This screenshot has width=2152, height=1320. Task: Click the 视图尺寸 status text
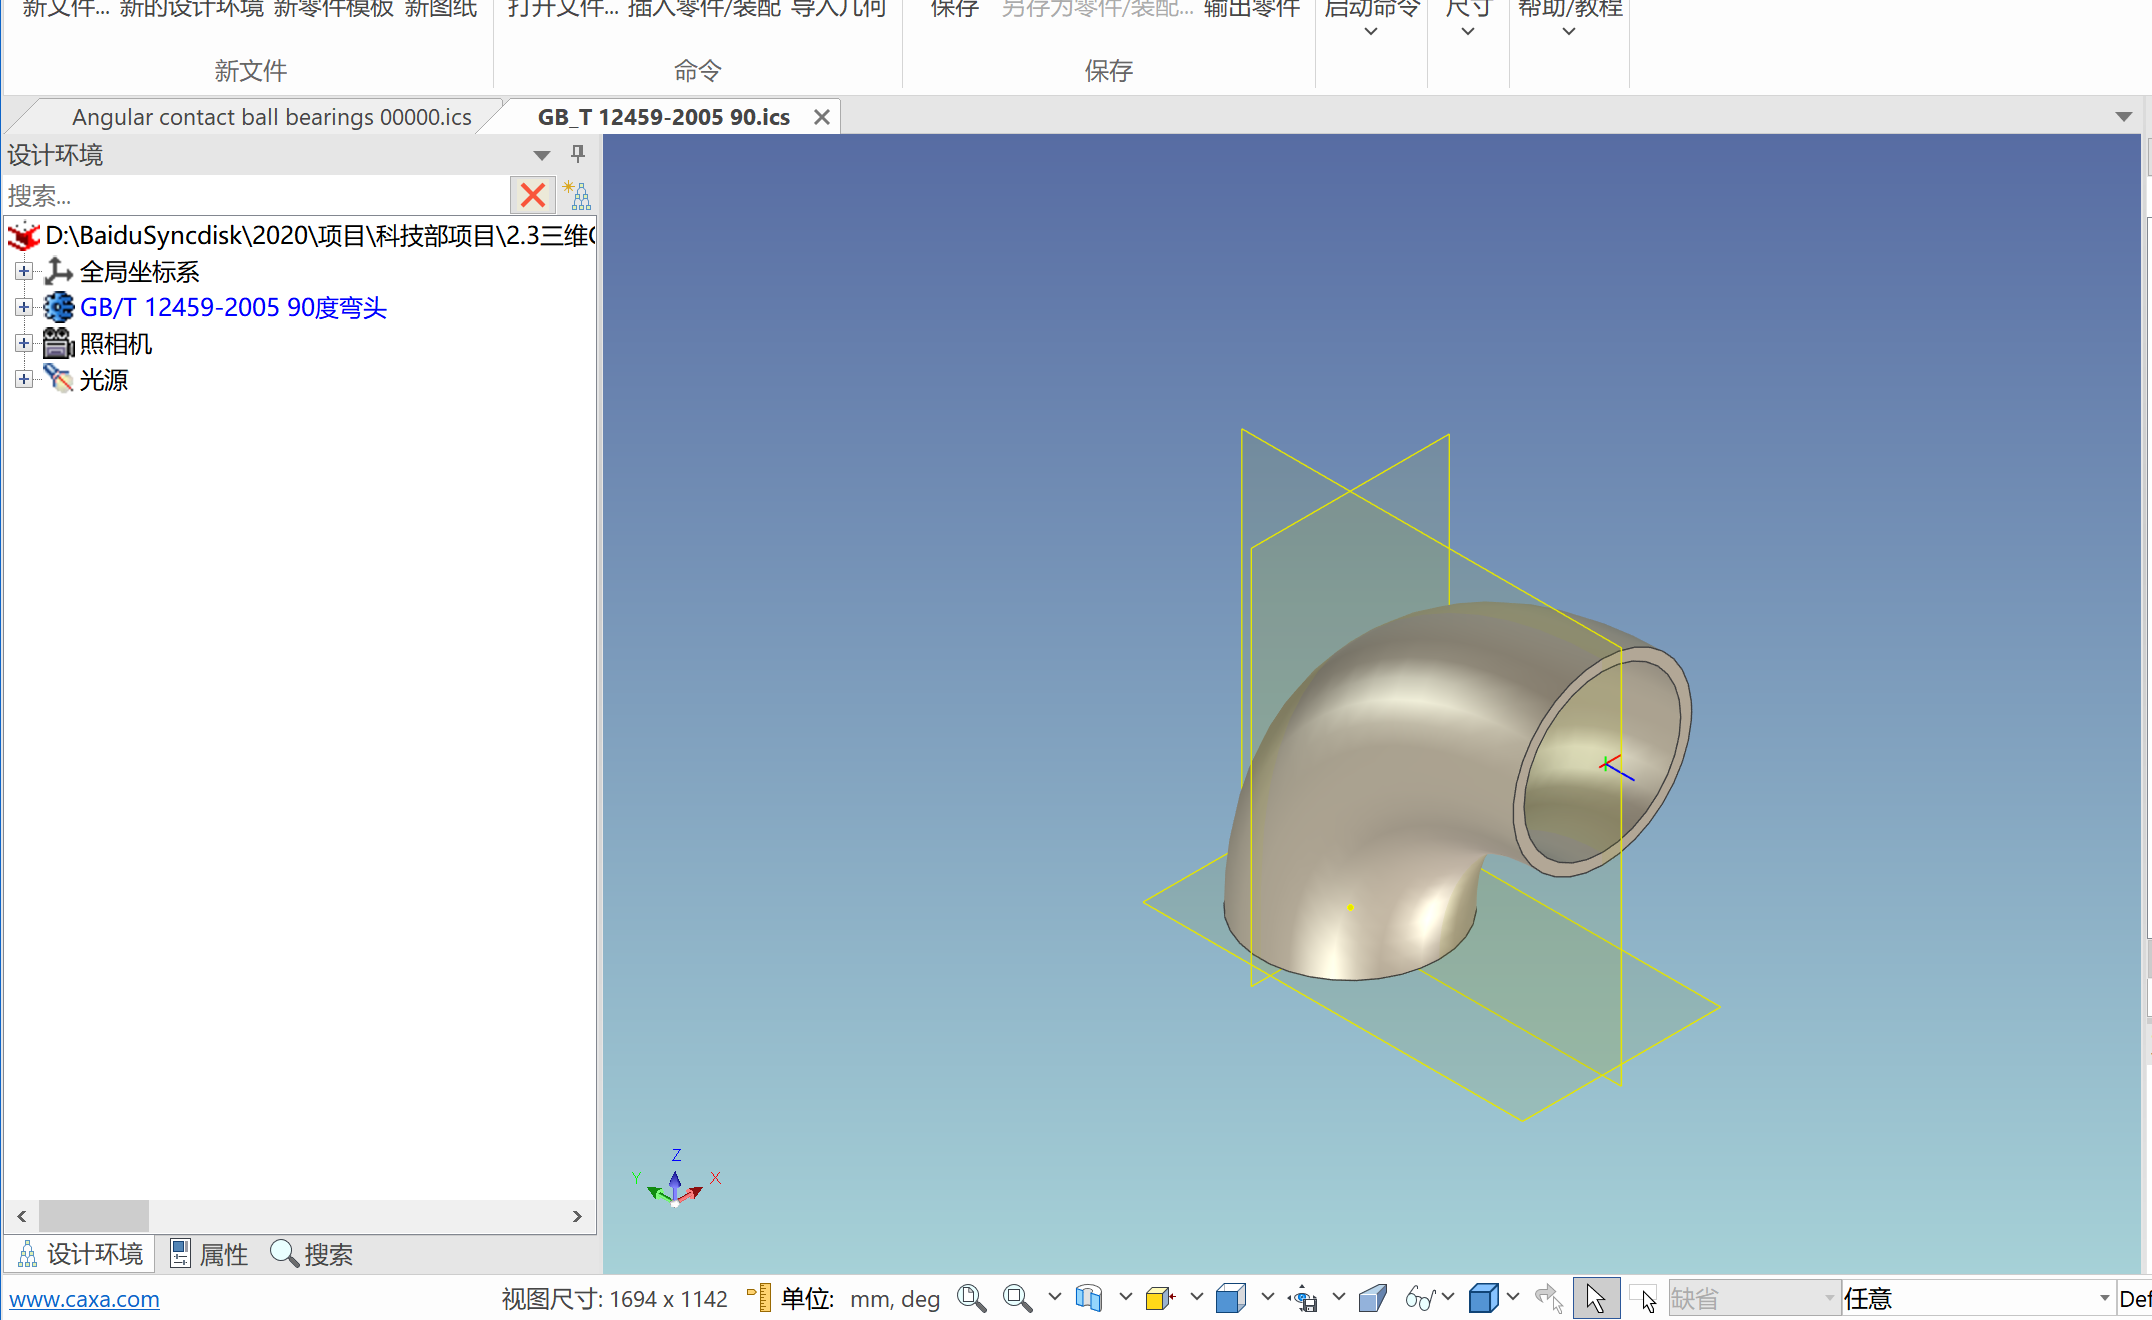614,1299
